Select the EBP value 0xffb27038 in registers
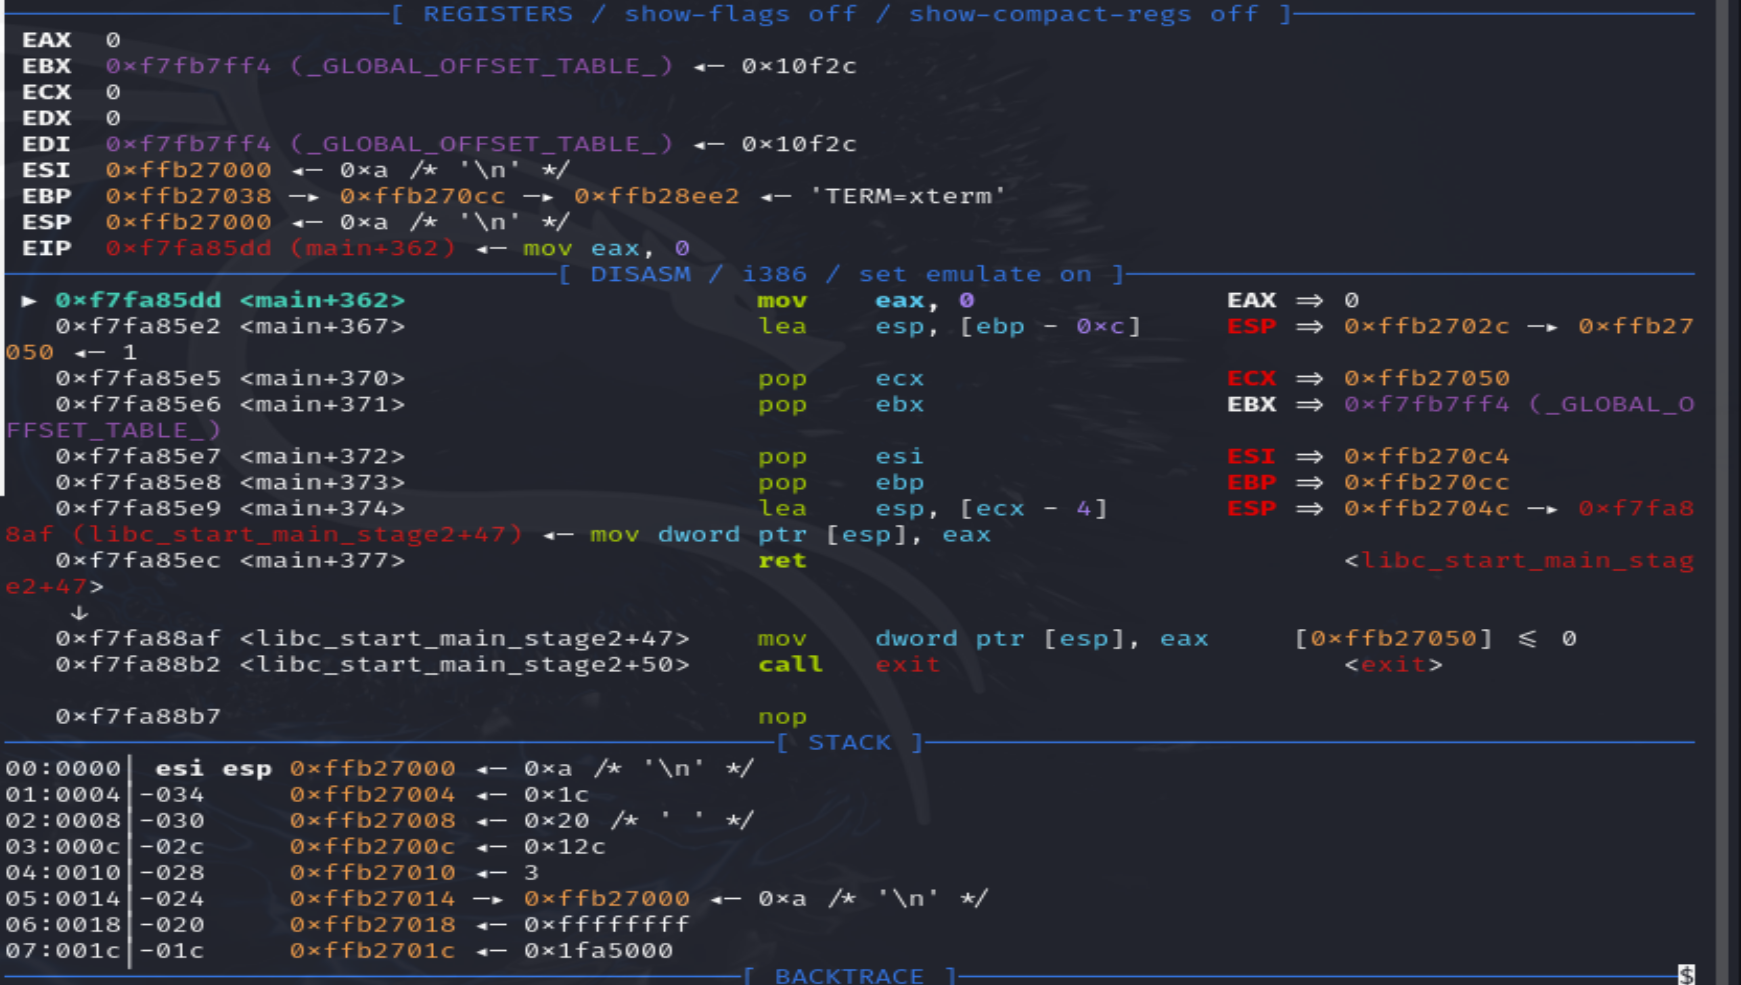The height and width of the screenshot is (985, 1741). [x=188, y=196]
